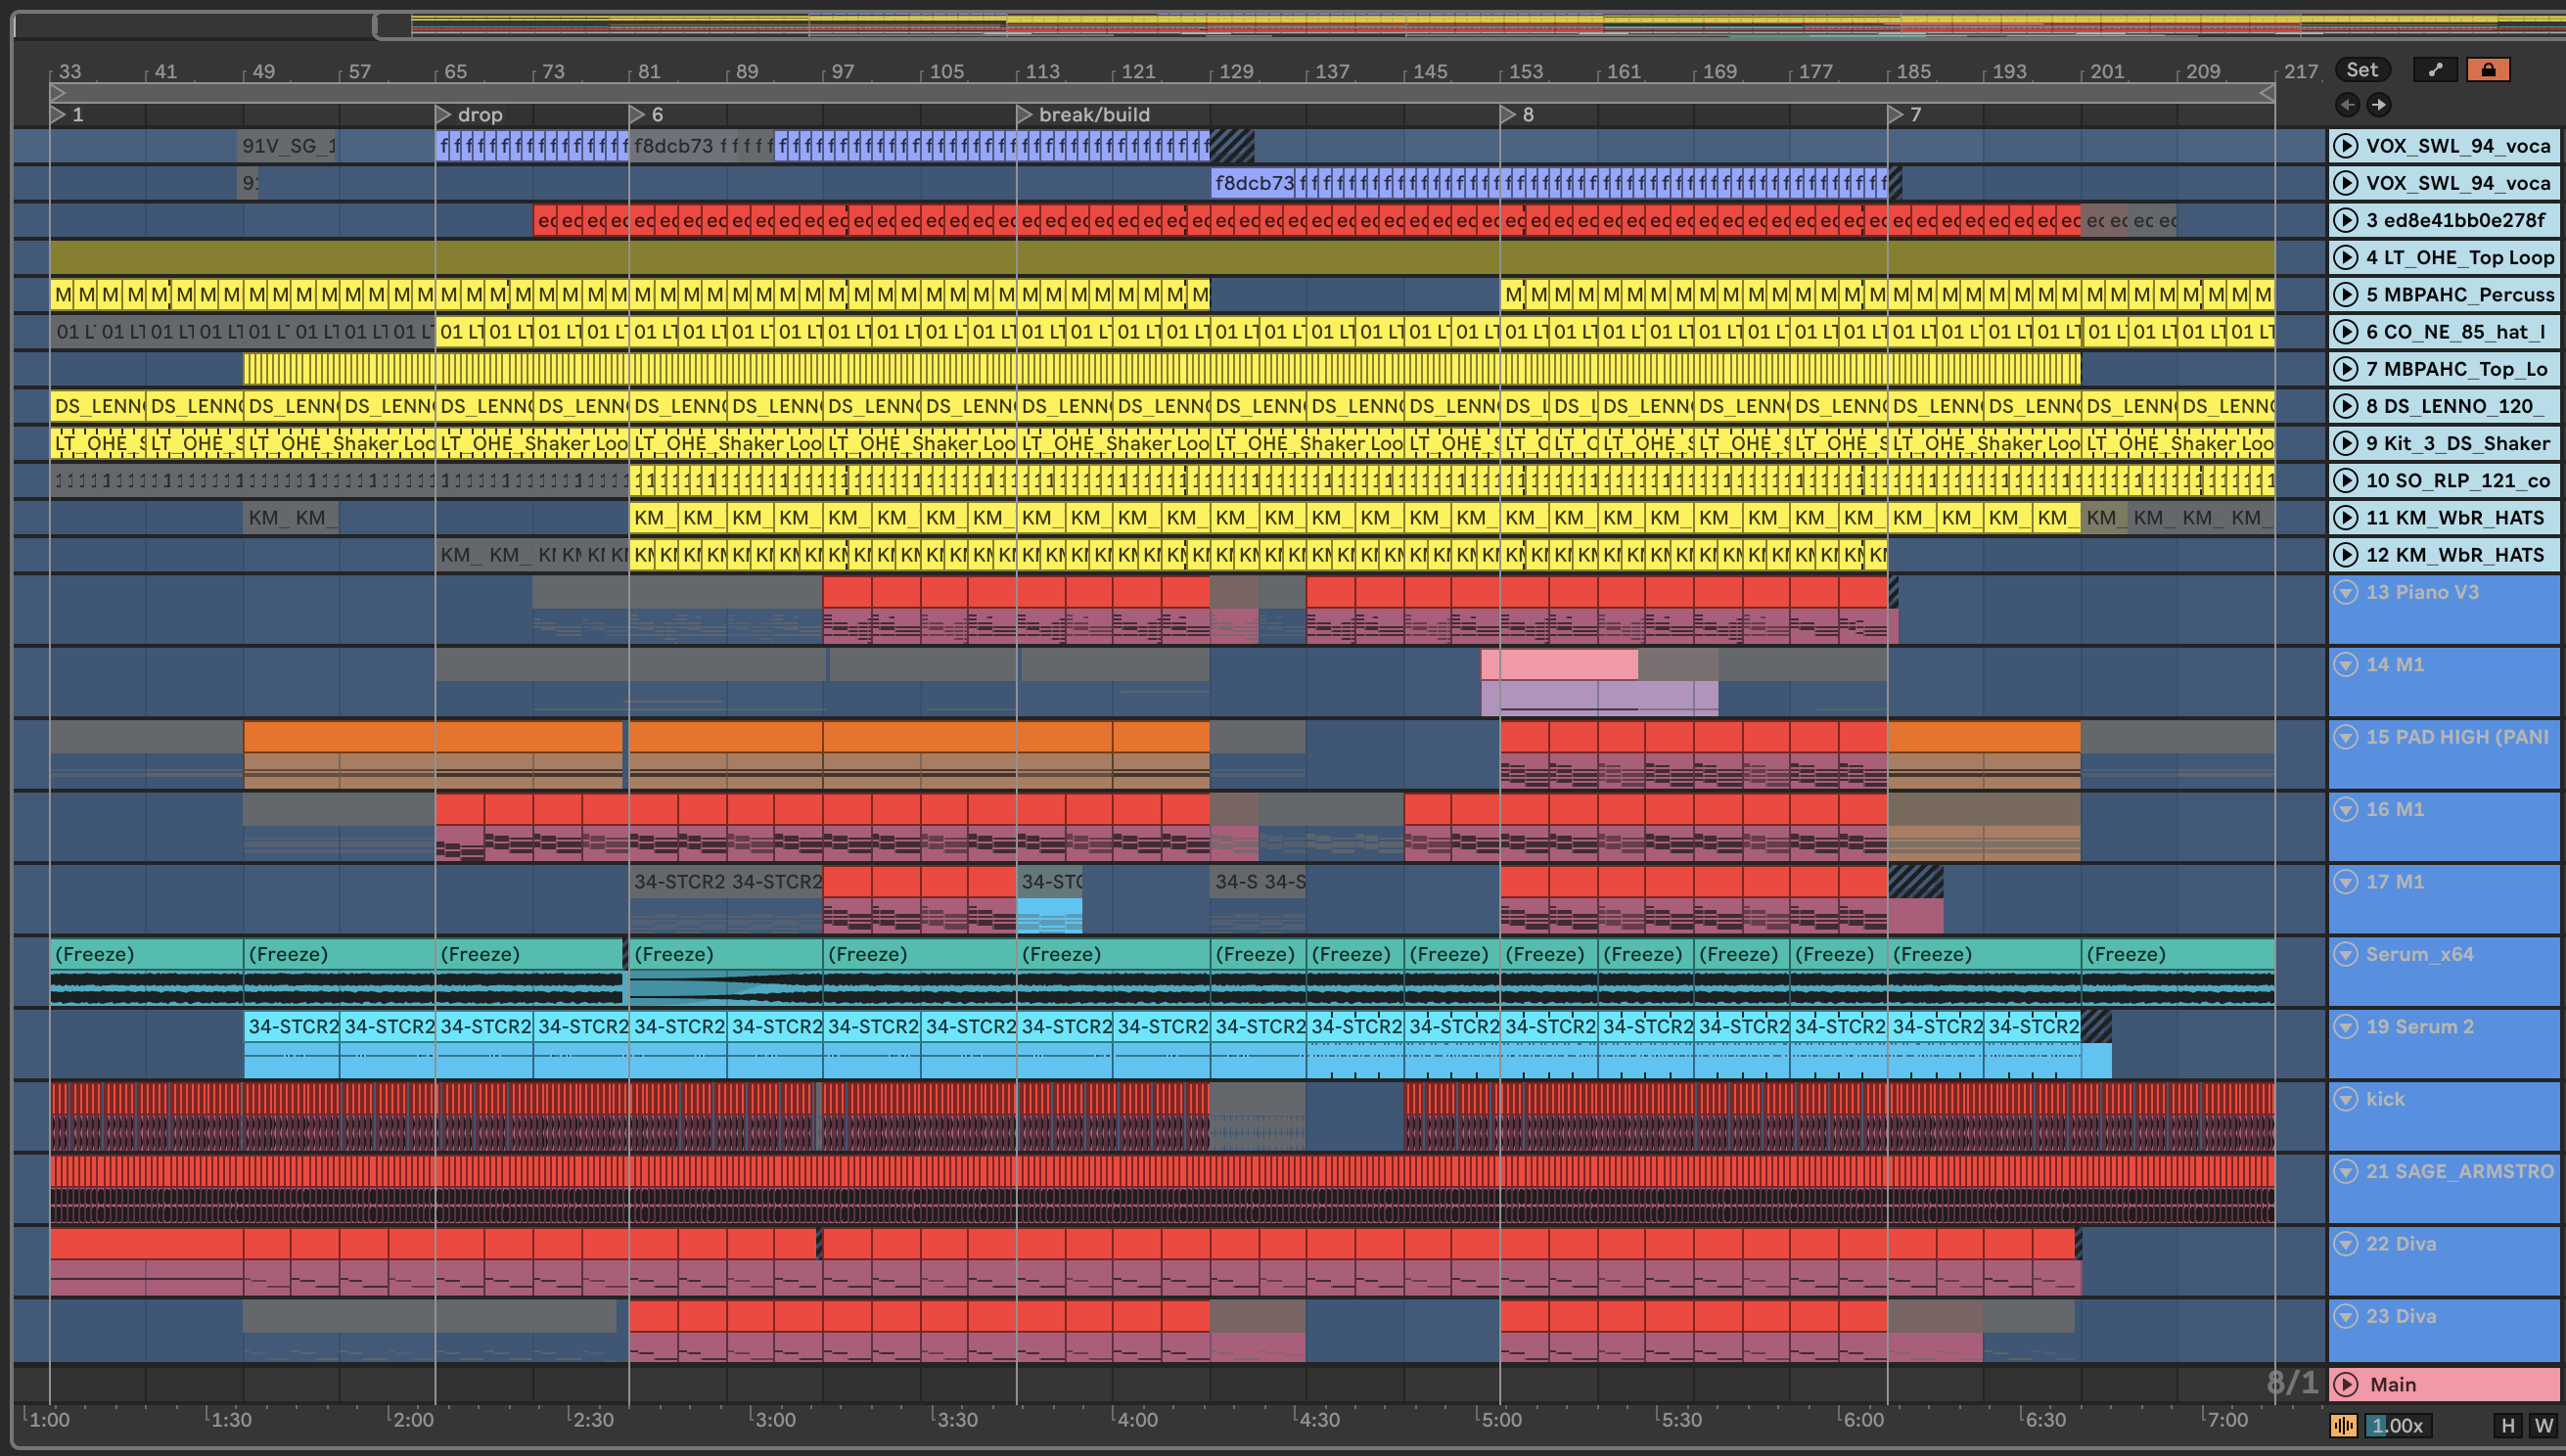Collapse the 17 M1 track
2566x1456 pixels.
coord(2345,882)
